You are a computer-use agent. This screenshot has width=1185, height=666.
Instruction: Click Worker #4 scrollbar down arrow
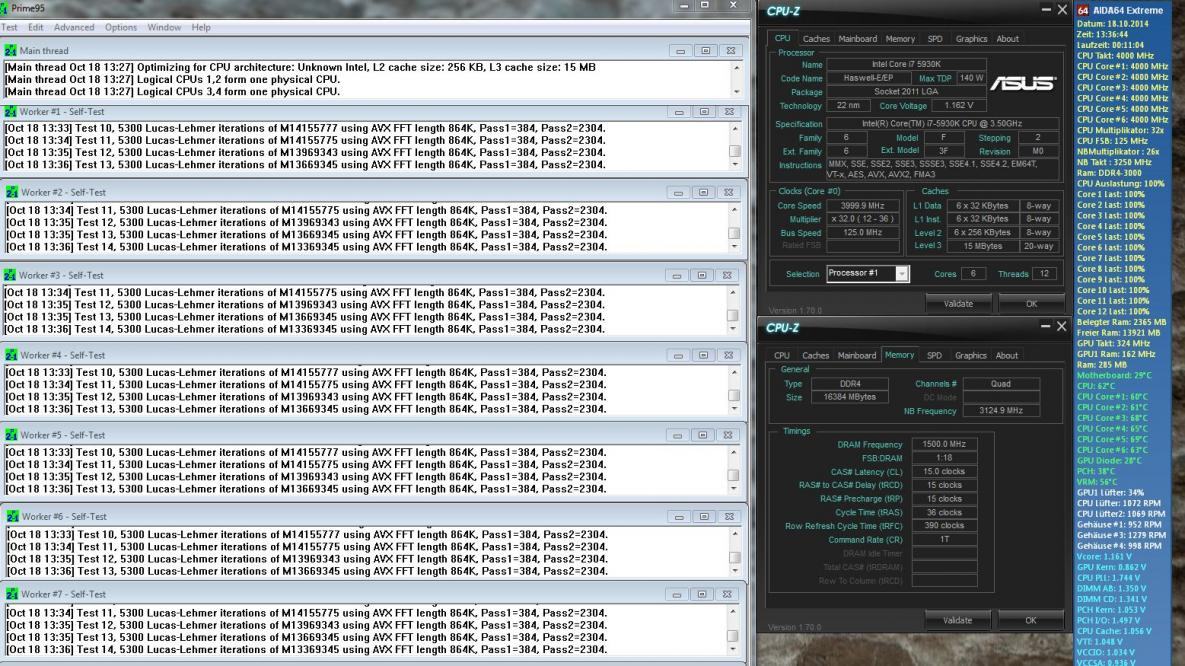click(x=734, y=409)
